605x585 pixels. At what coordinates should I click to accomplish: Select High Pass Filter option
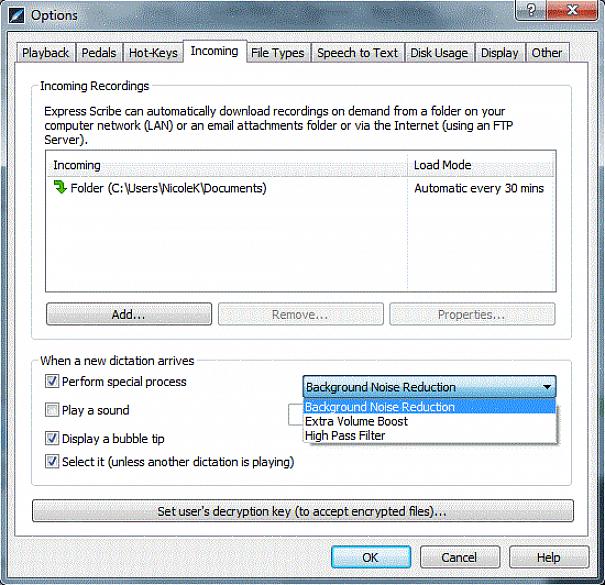345,435
